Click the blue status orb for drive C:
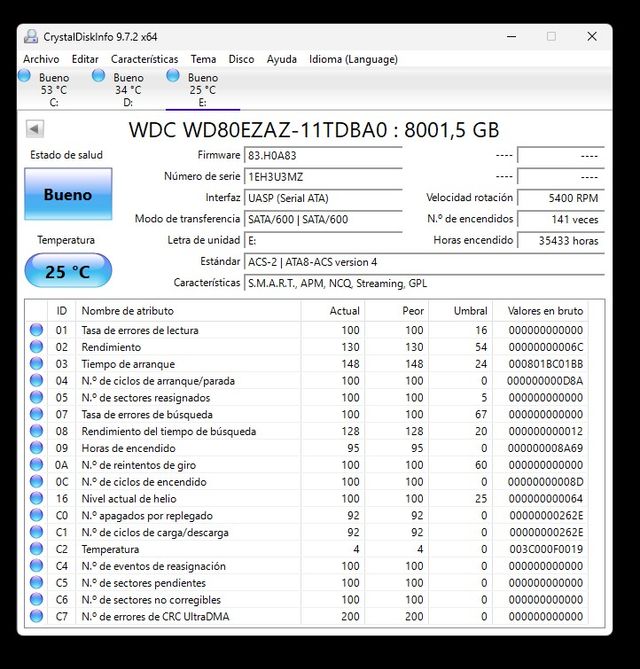This screenshot has height=669, width=640. [24, 76]
